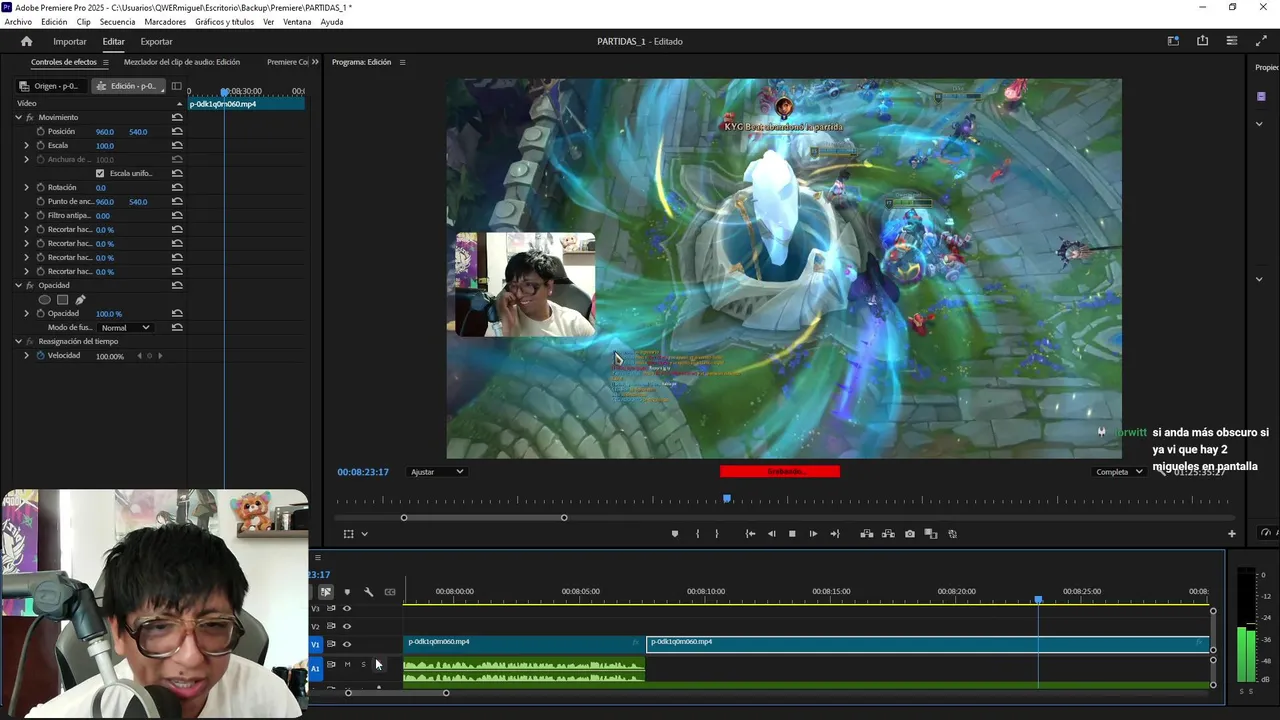Reset the Rotación parameter
This screenshot has width=1280, height=720.
[177, 187]
